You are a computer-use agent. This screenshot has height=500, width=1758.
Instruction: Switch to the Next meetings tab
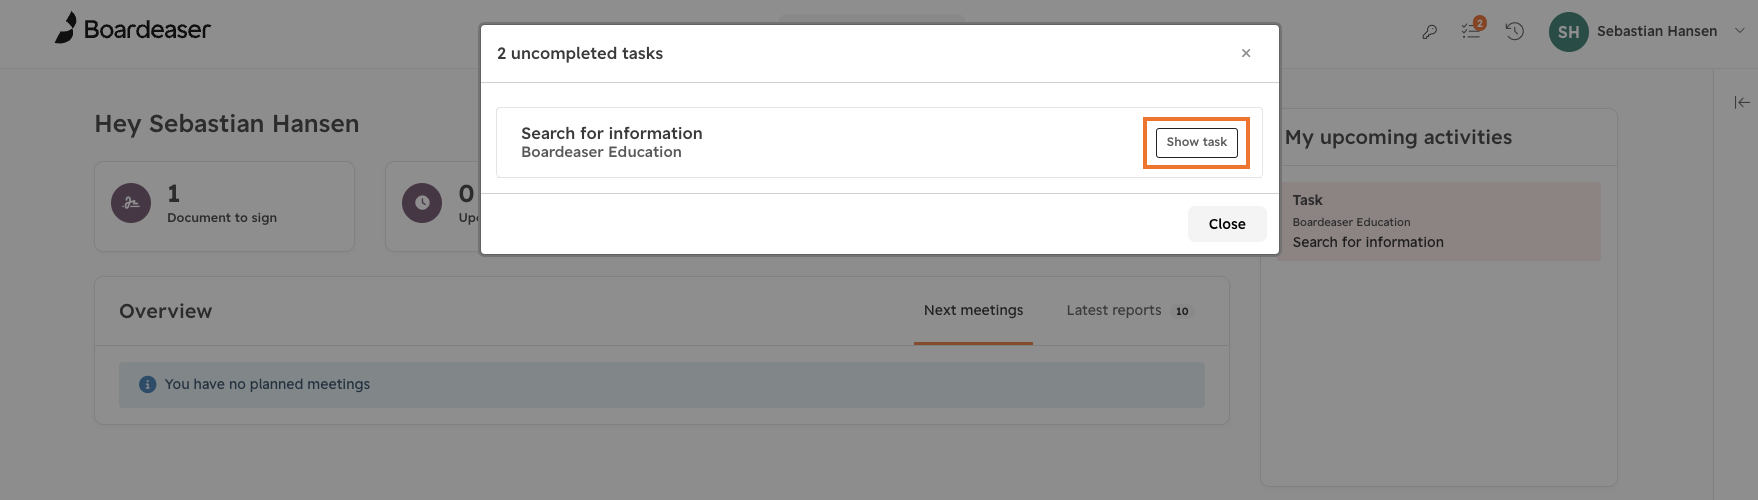[x=973, y=311]
